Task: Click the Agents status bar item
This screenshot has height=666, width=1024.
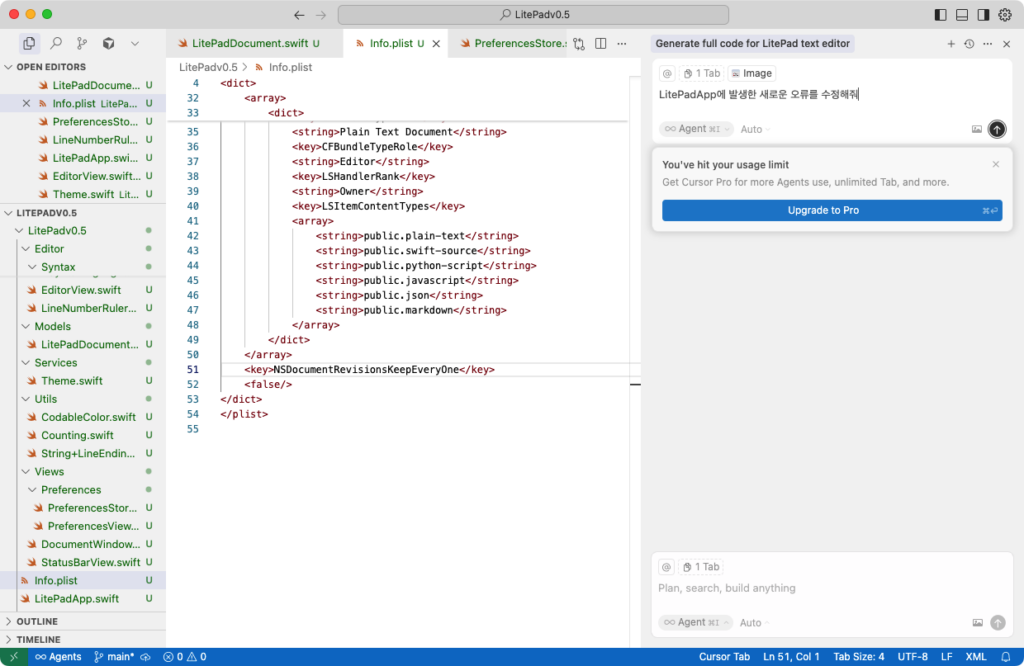Action: 58,657
